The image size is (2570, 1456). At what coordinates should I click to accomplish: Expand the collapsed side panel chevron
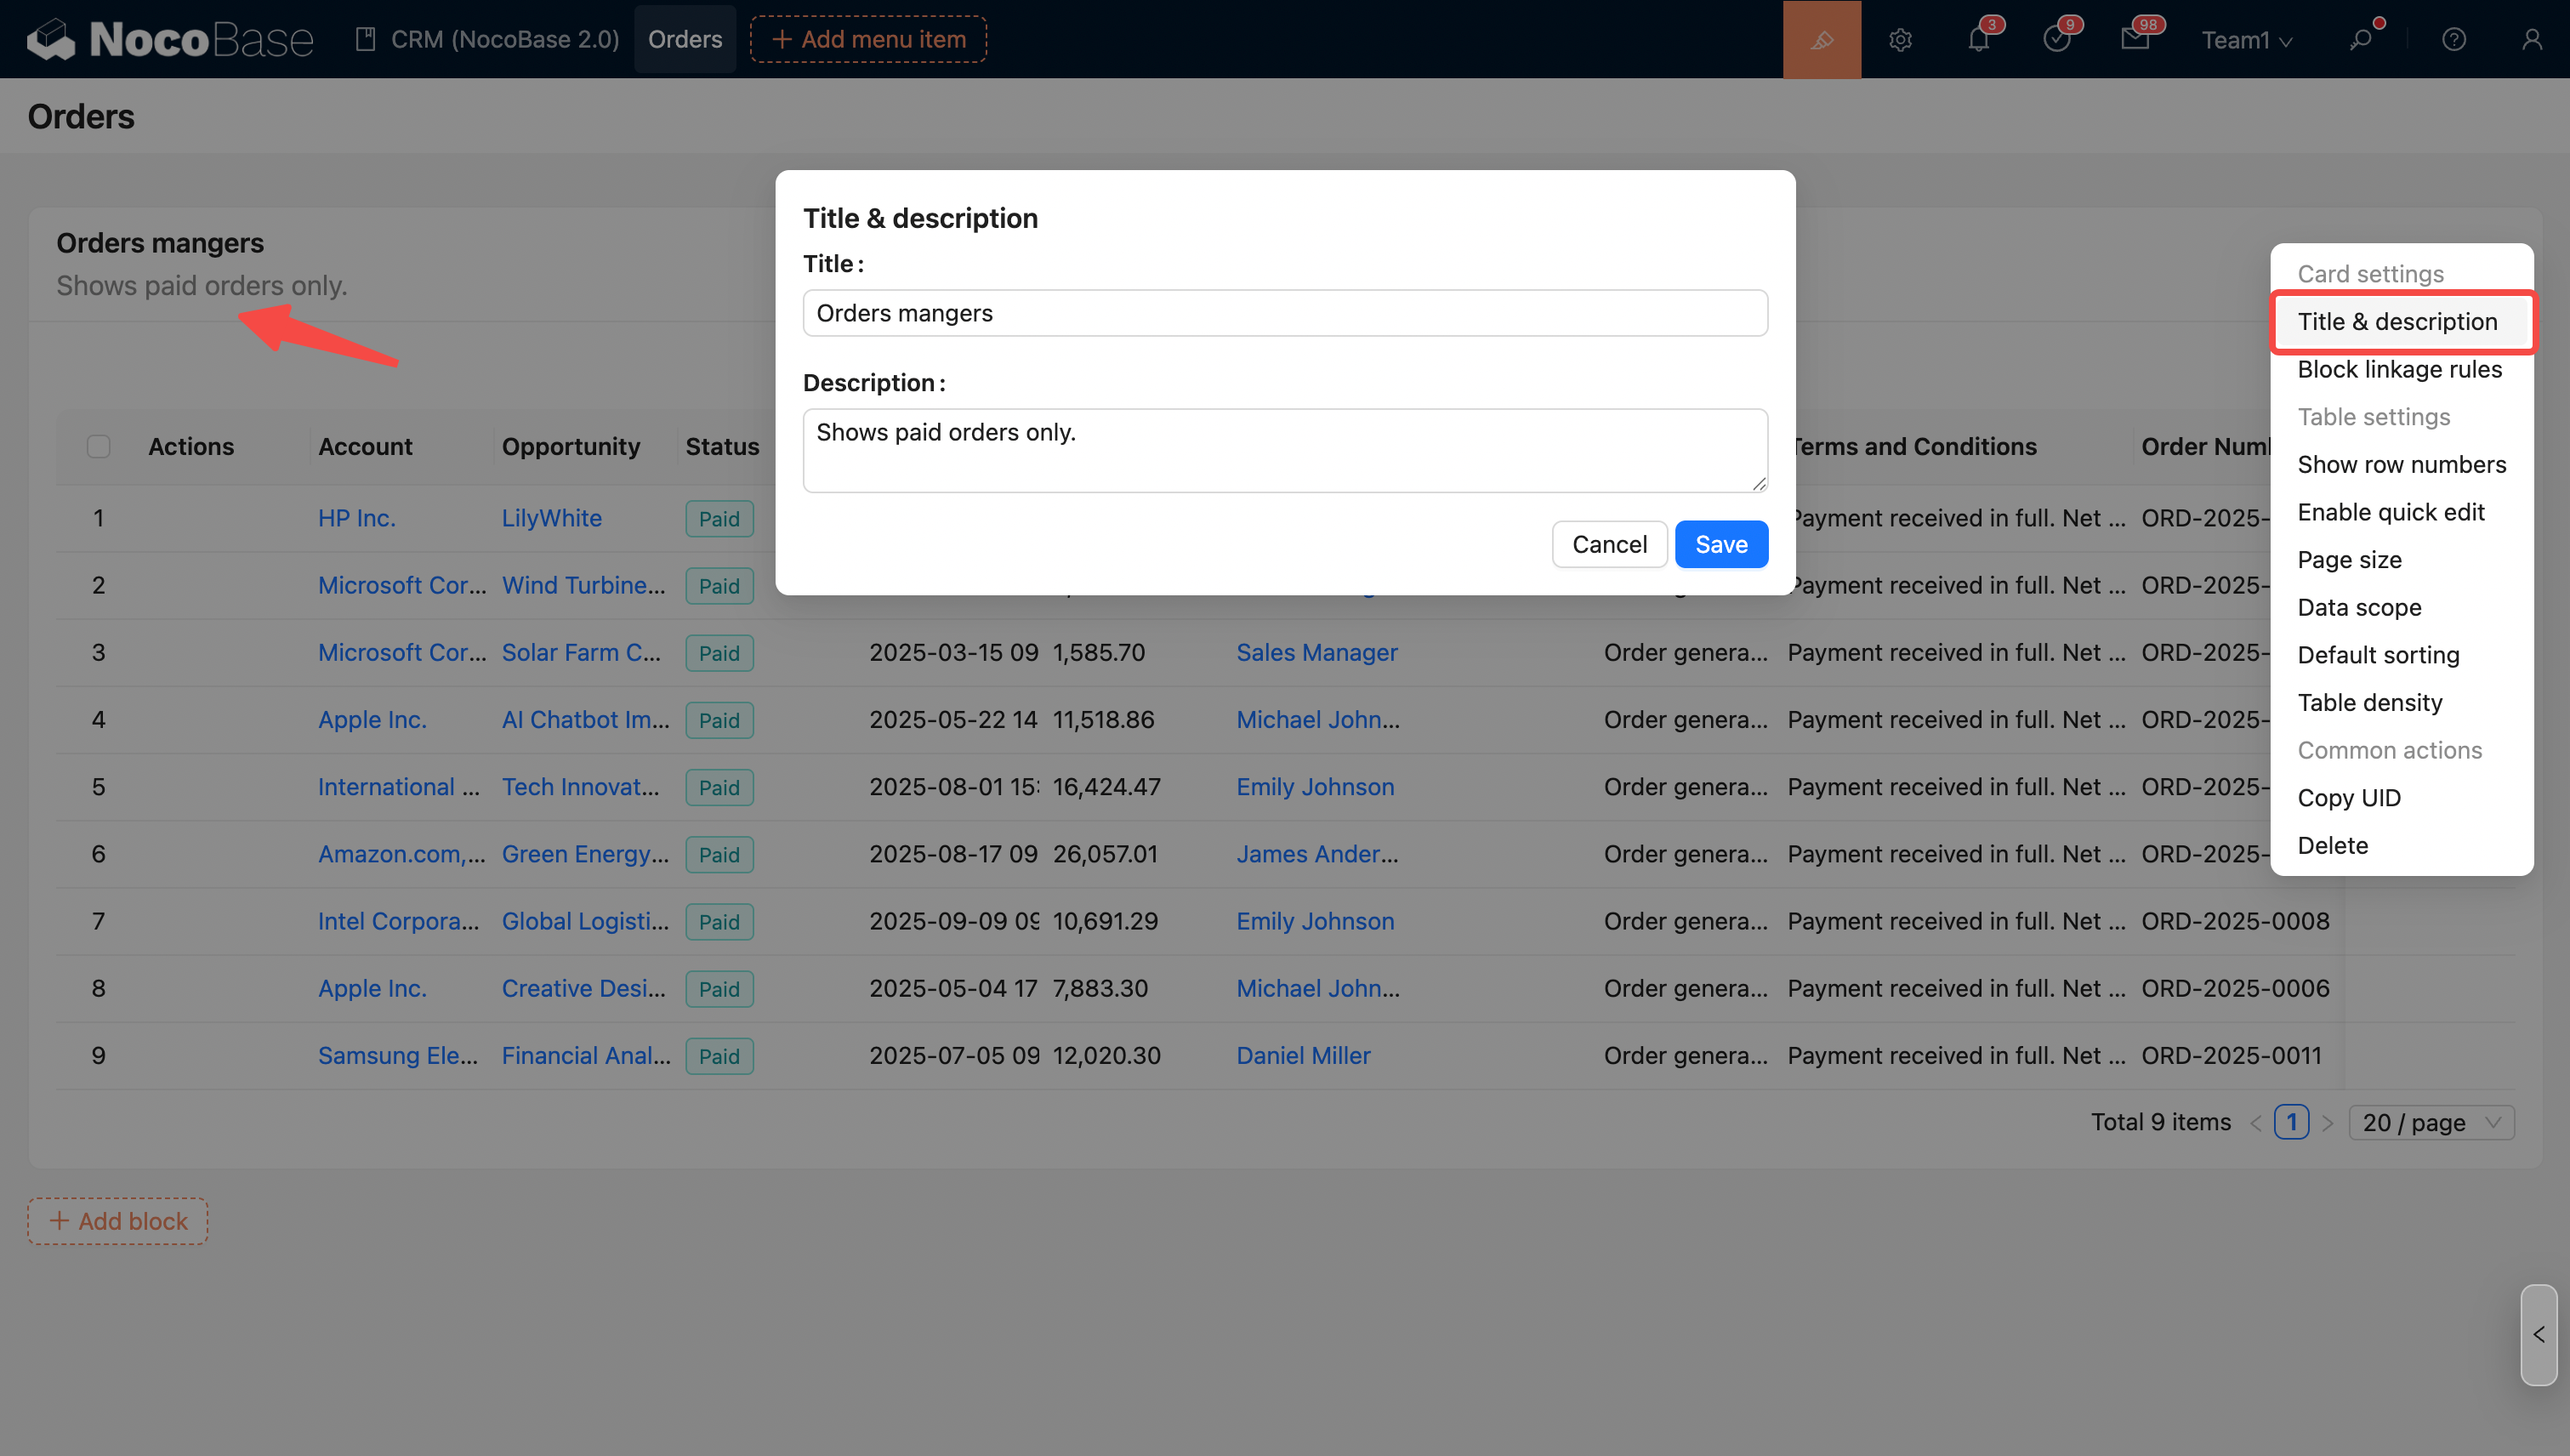[x=2538, y=1334]
